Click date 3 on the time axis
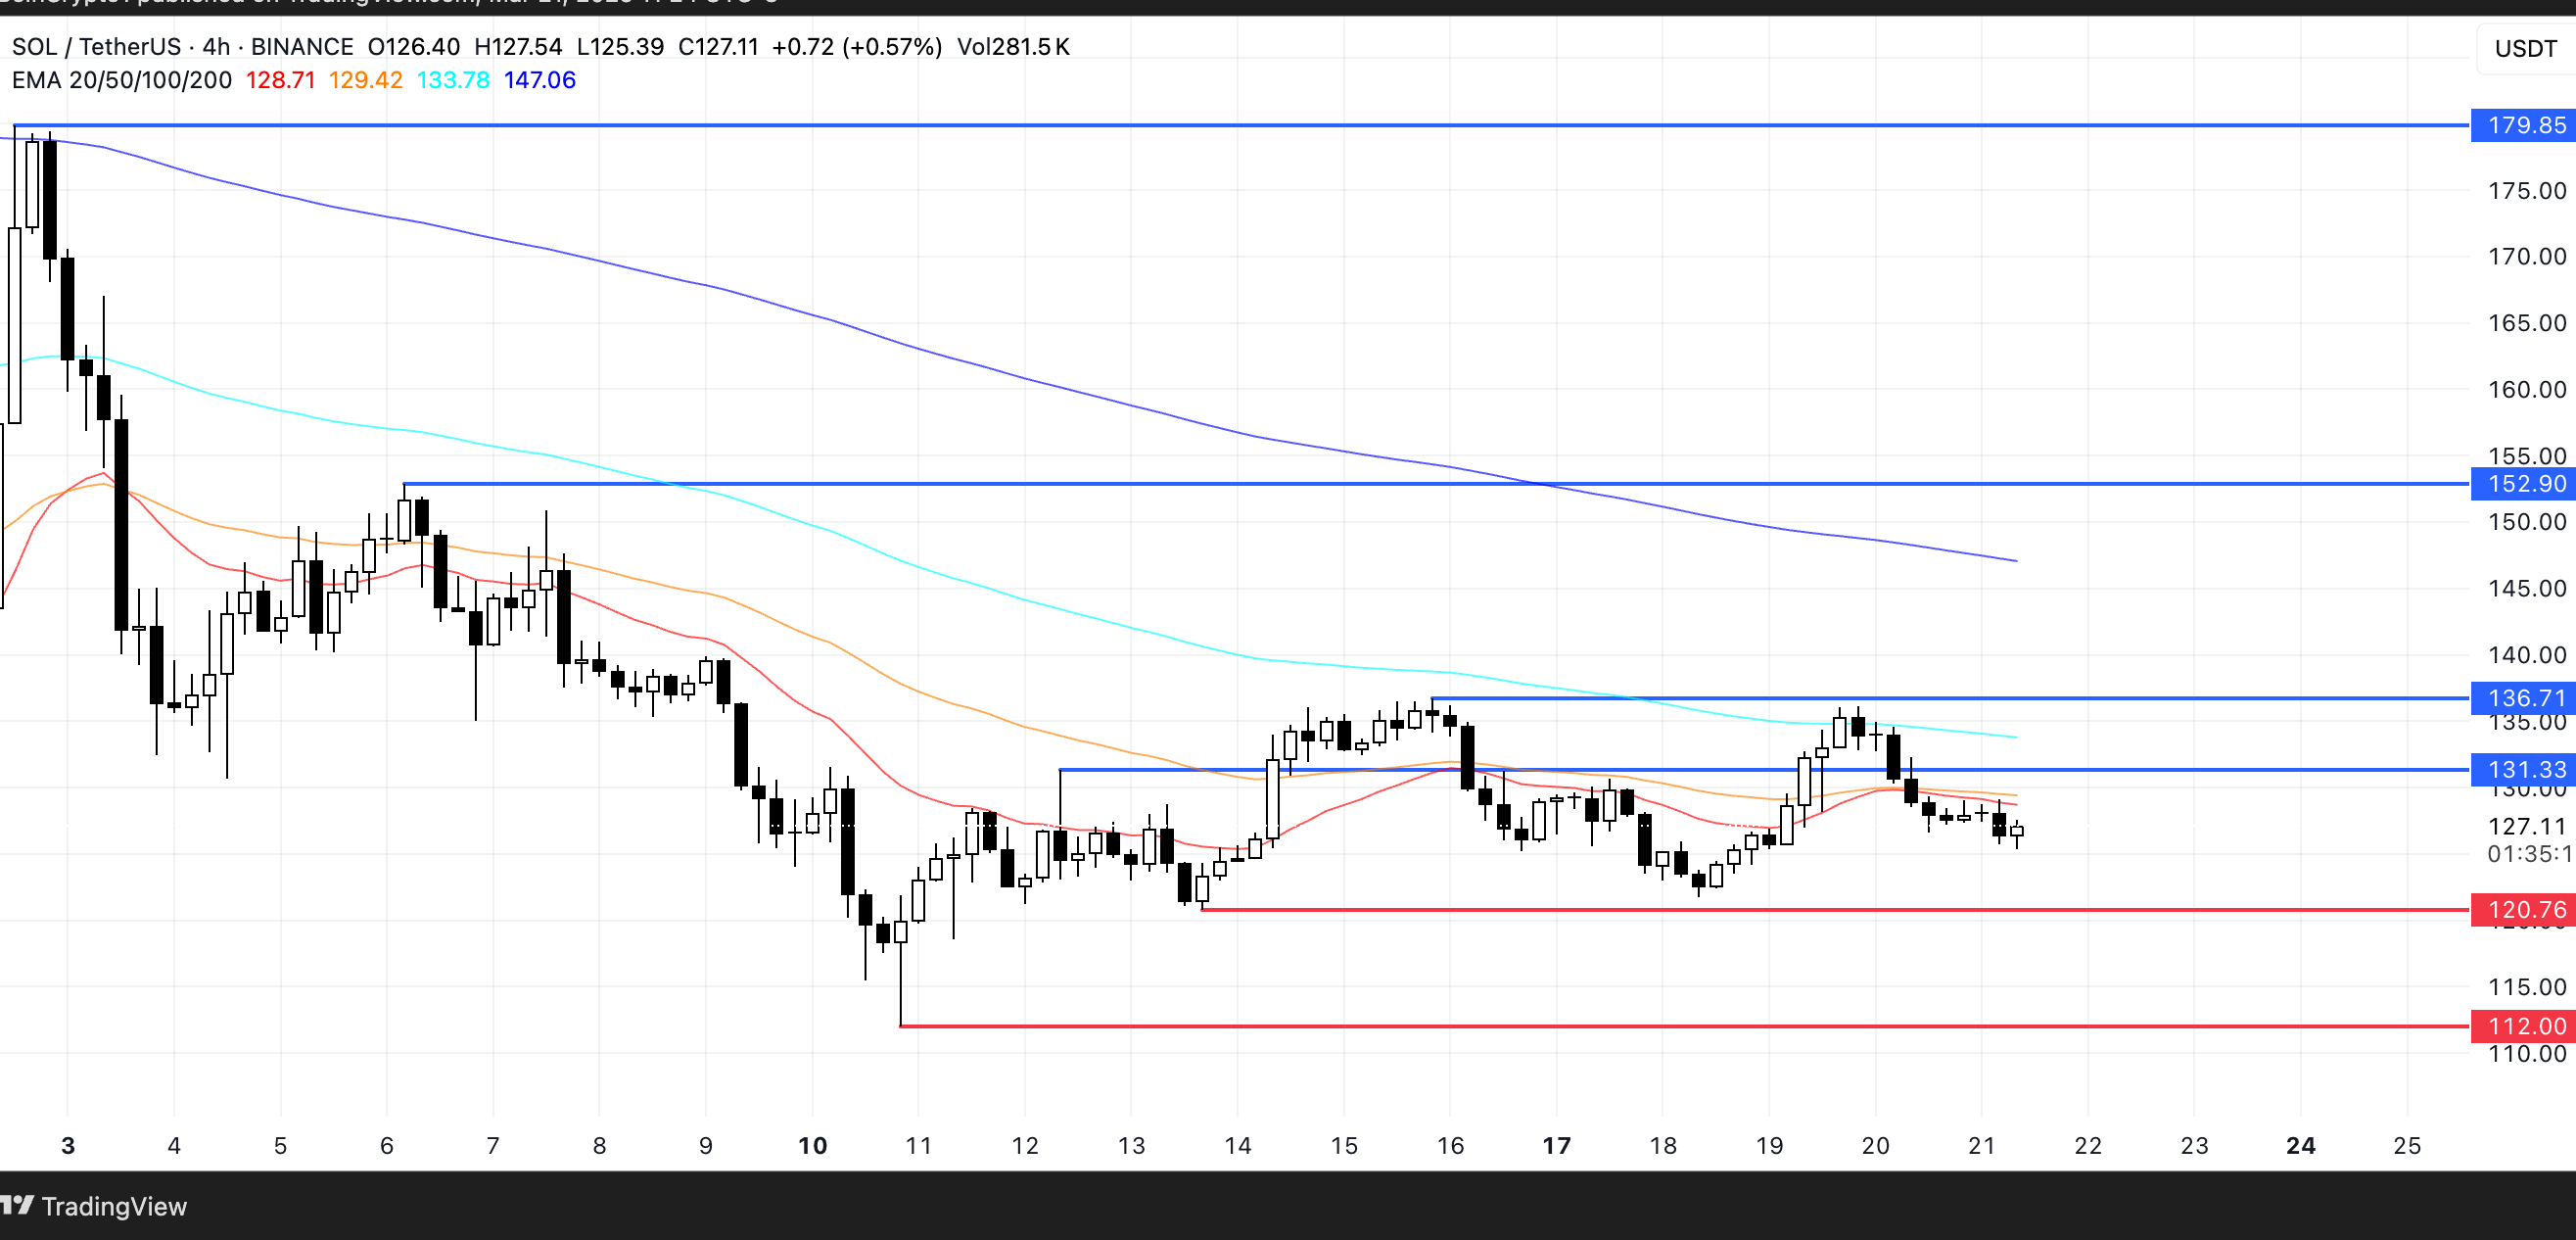 (68, 1146)
